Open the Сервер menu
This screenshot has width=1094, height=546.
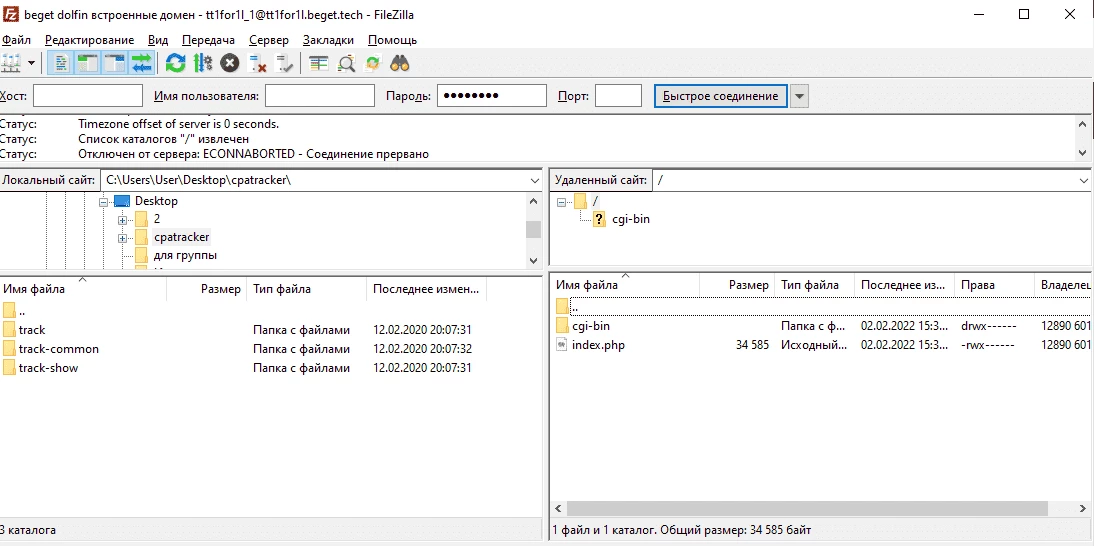(269, 40)
